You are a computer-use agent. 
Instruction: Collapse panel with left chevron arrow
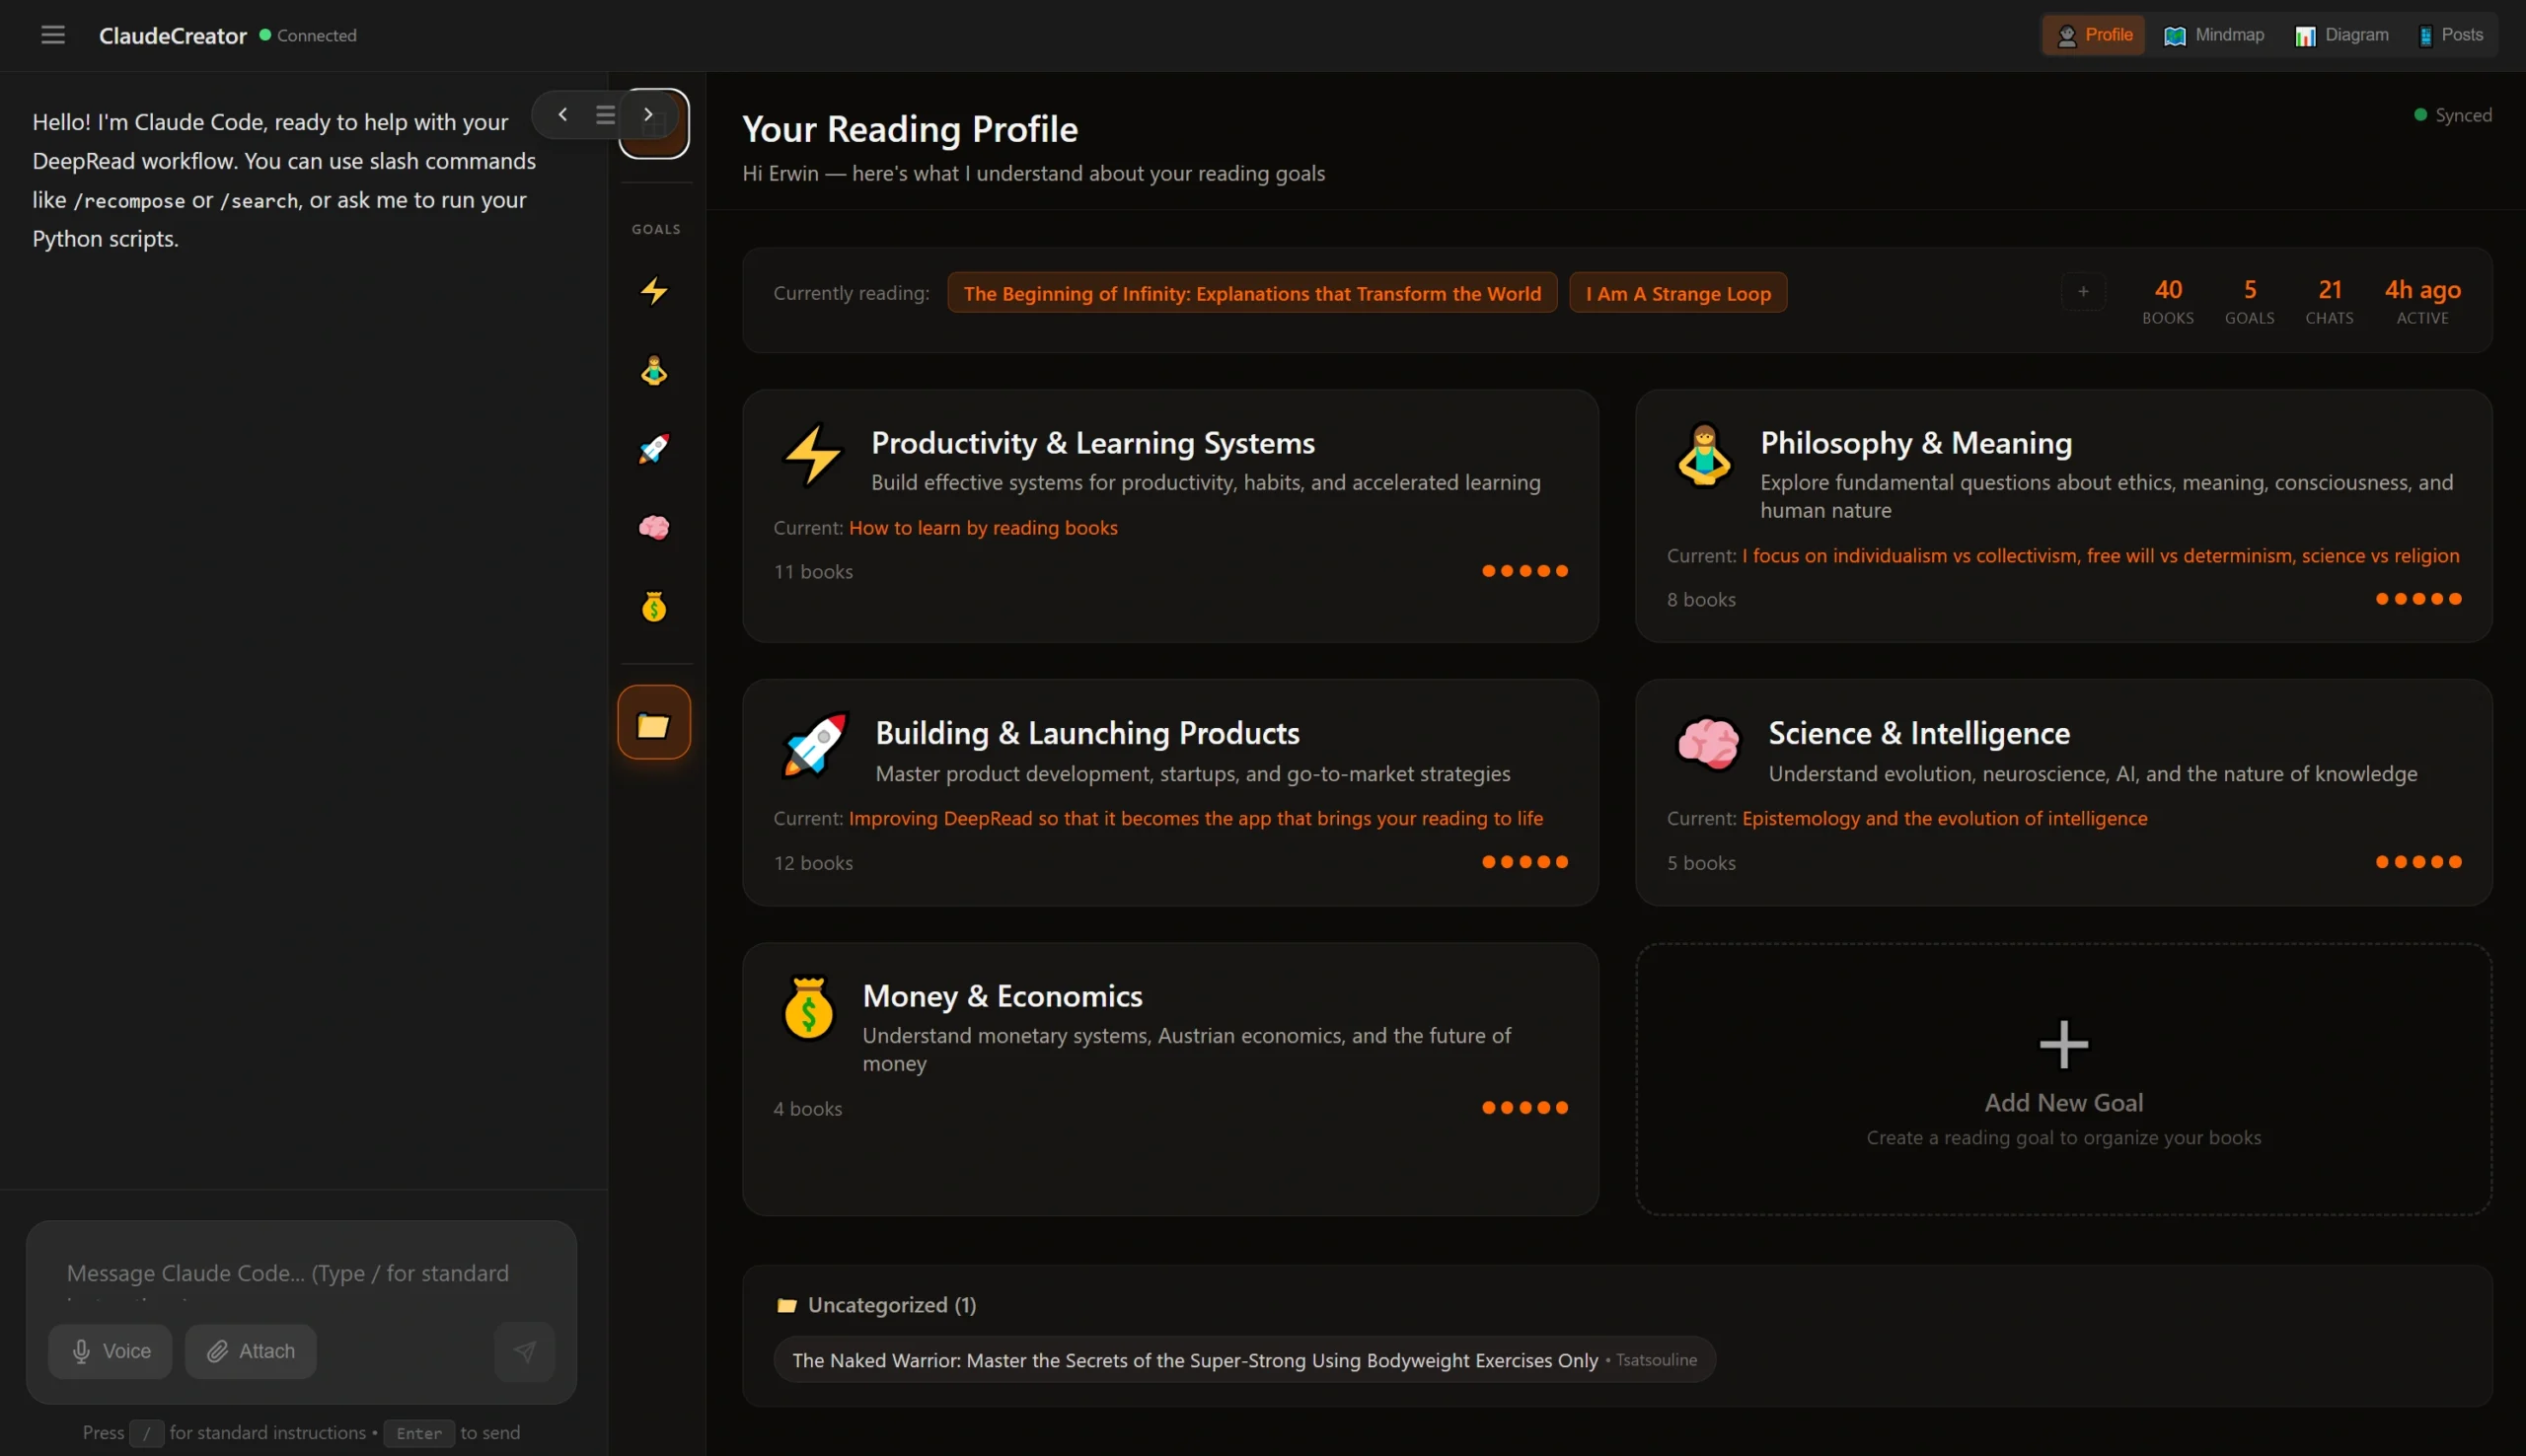tap(563, 115)
